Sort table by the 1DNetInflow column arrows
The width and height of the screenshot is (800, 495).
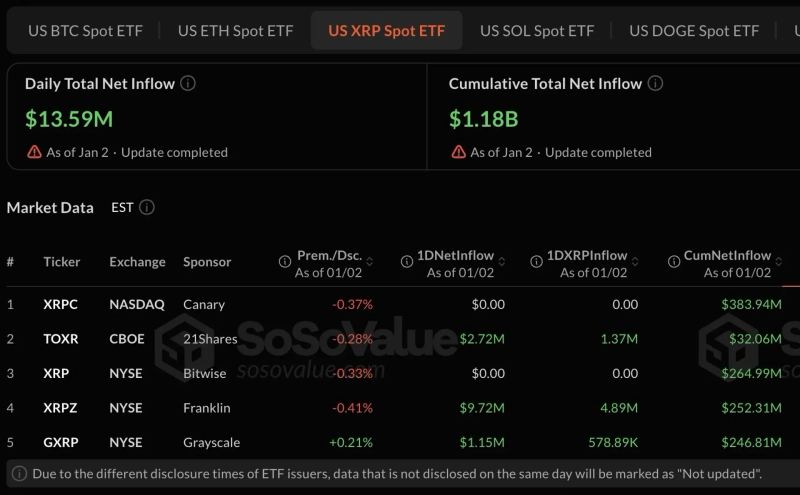(x=500, y=256)
